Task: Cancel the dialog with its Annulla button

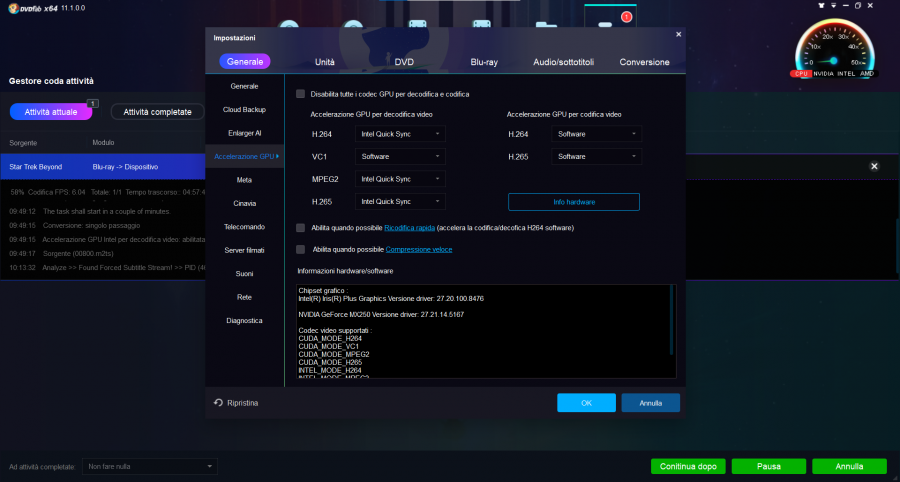Action: click(x=650, y=403)
